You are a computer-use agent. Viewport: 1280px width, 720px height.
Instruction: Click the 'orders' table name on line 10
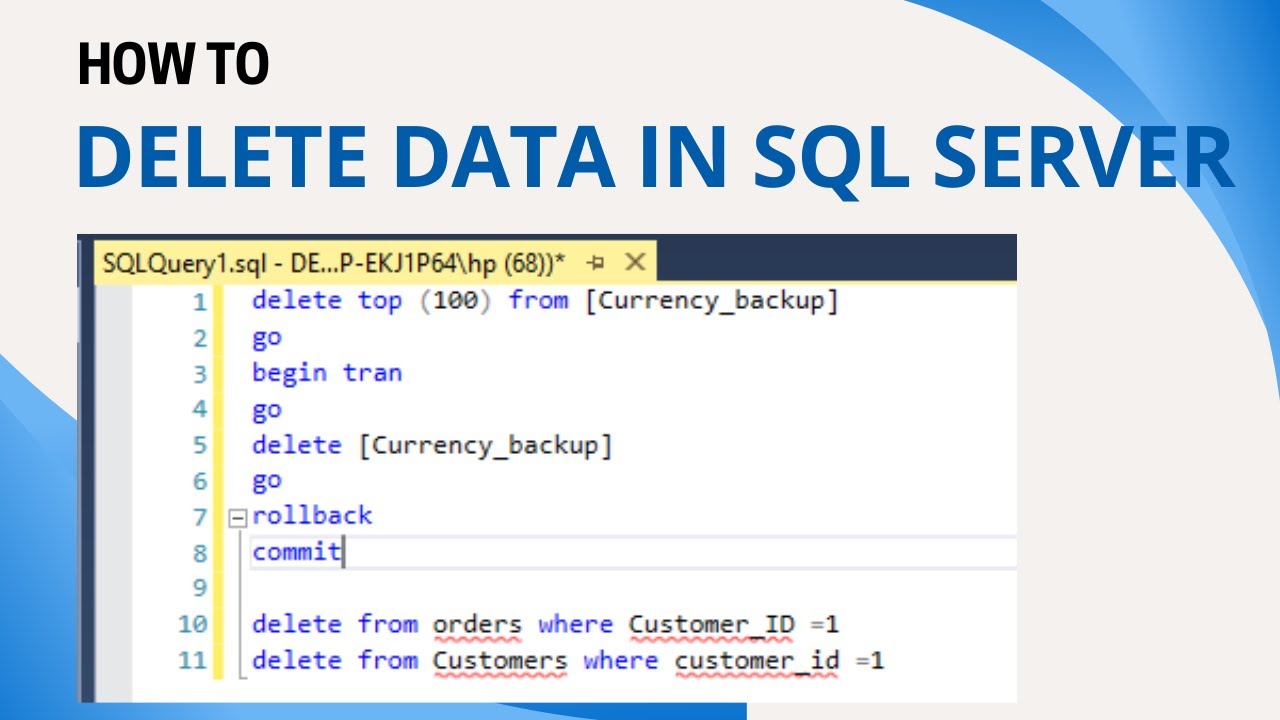click(477, 625)
